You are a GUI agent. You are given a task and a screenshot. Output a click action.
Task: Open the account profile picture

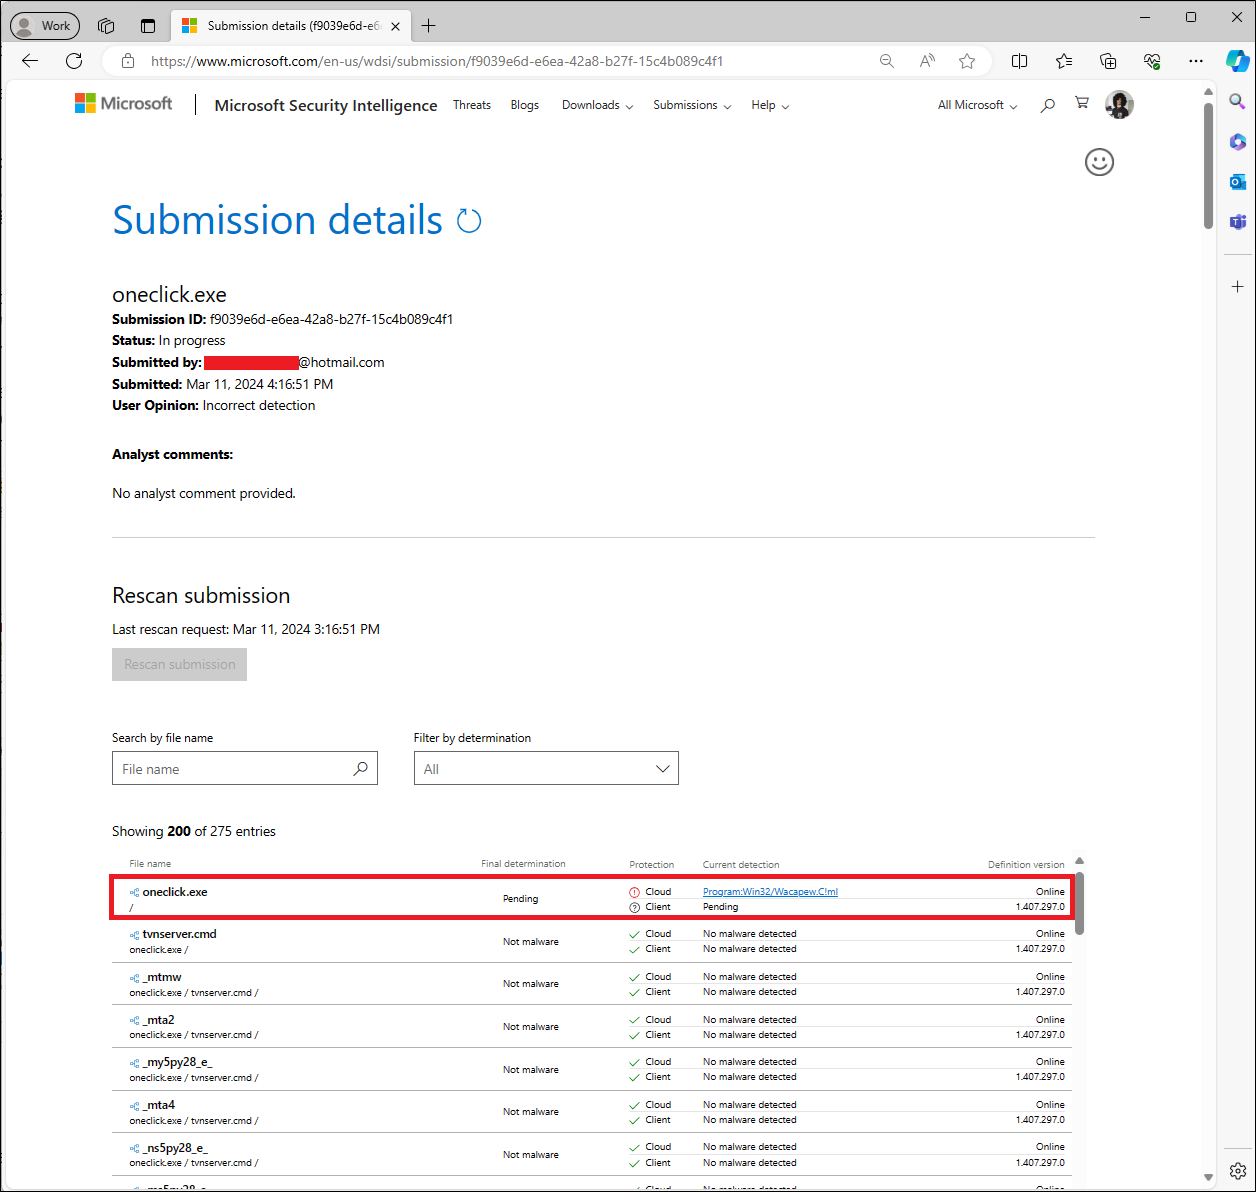point(1119,104)
